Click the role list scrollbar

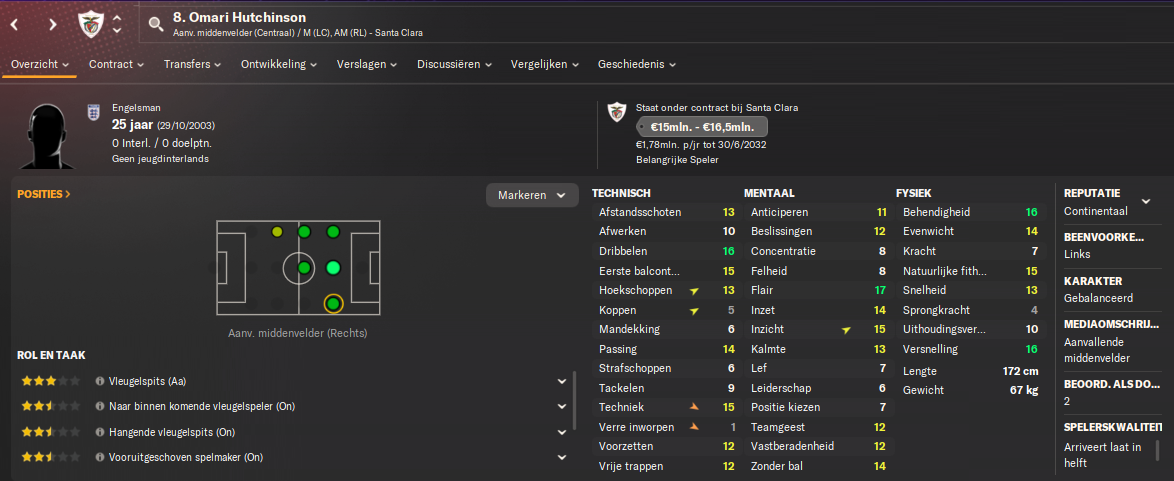coord(574,401)
